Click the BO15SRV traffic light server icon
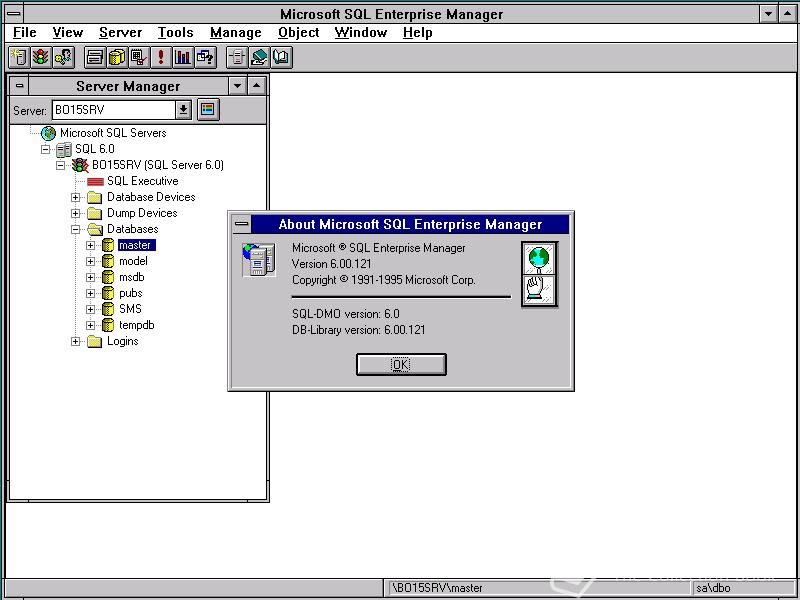The image size is (800, 600). tap(80, 165)
